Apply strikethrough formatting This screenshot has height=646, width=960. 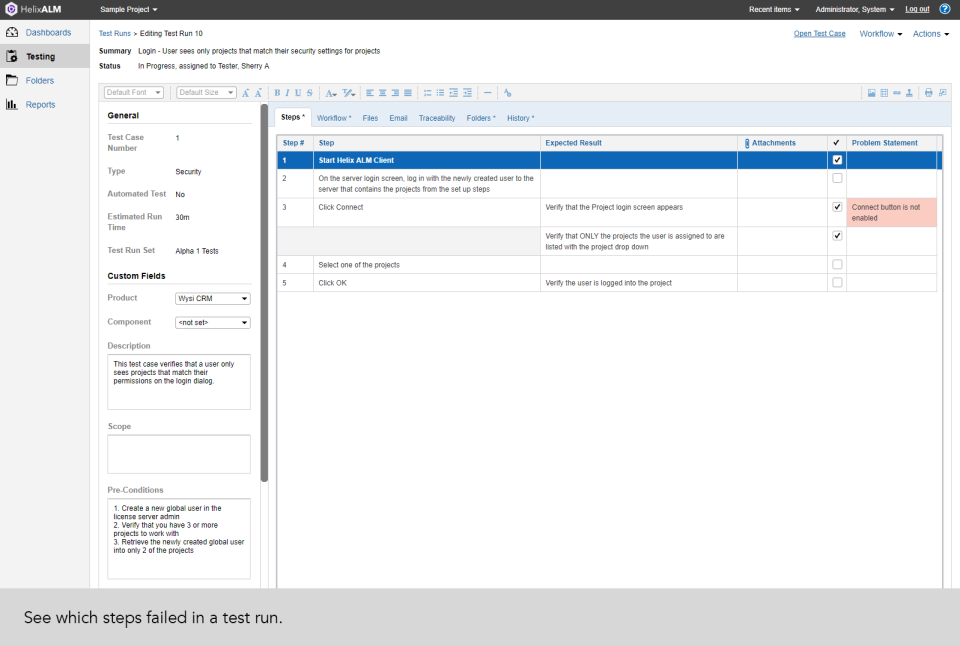coord(309,92)
